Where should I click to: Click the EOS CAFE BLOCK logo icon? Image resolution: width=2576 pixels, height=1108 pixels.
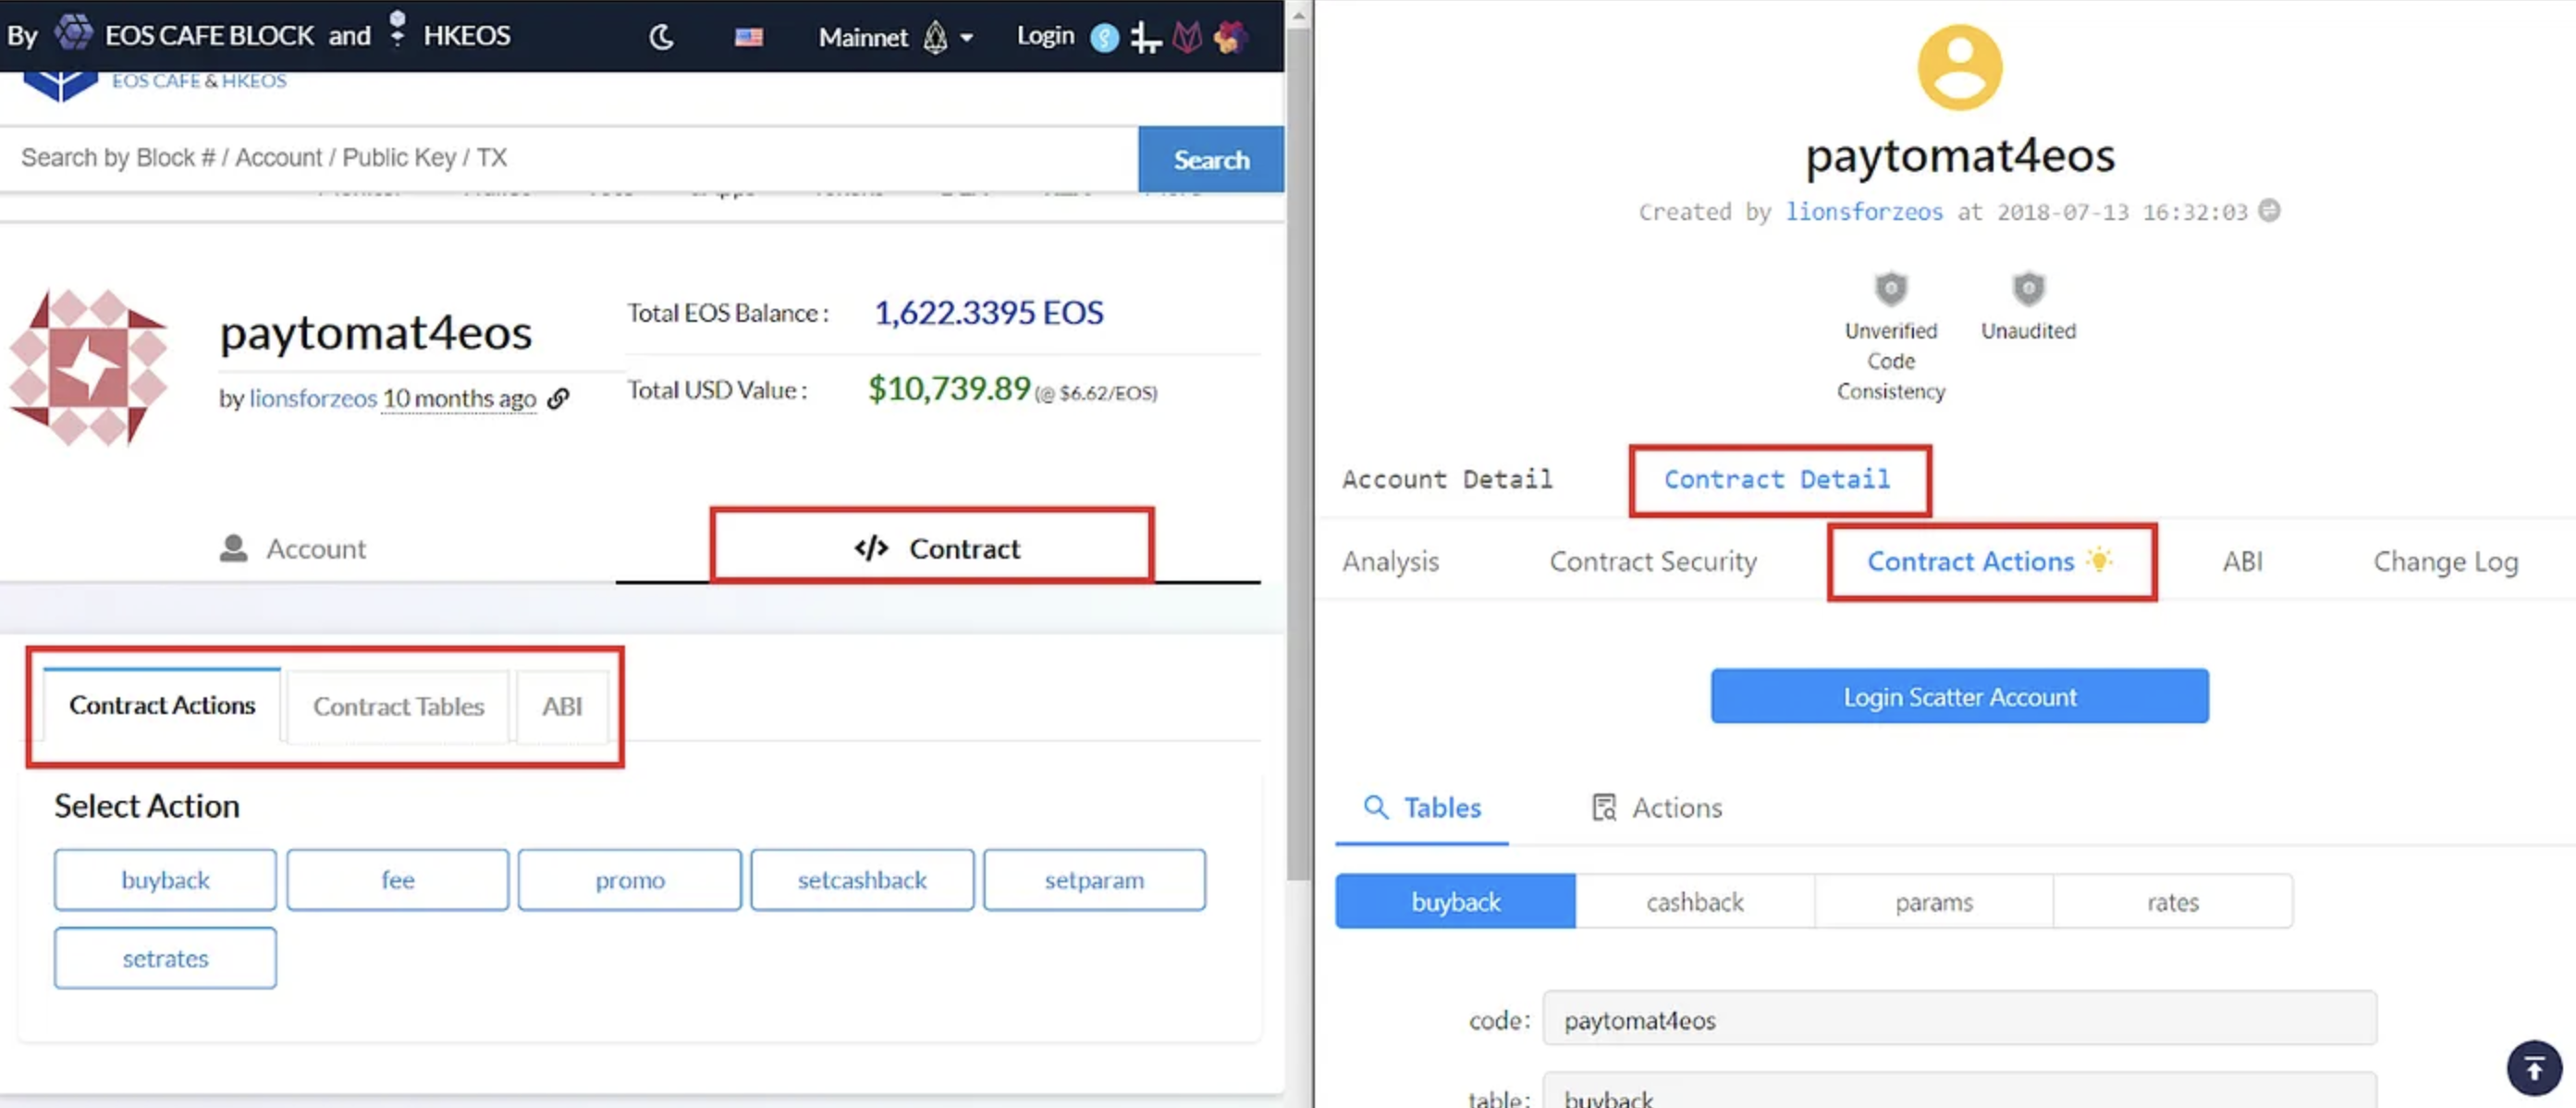[x=73, y=33]
